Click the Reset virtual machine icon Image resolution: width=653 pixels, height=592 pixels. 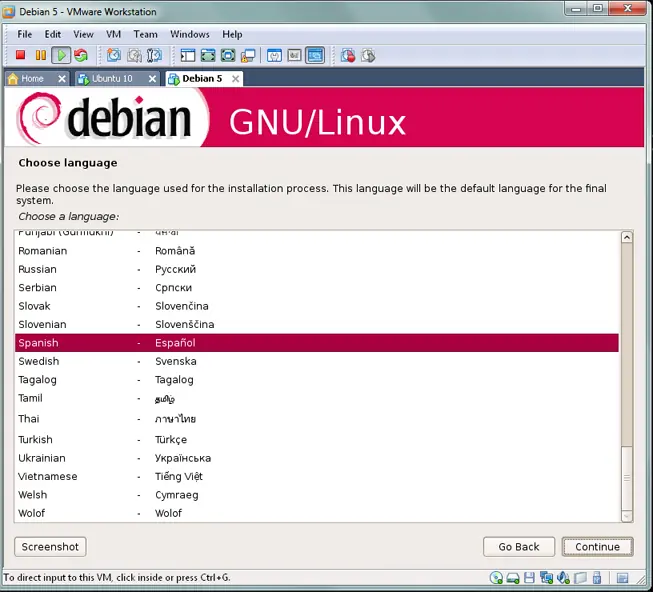(x=81, y=55)
